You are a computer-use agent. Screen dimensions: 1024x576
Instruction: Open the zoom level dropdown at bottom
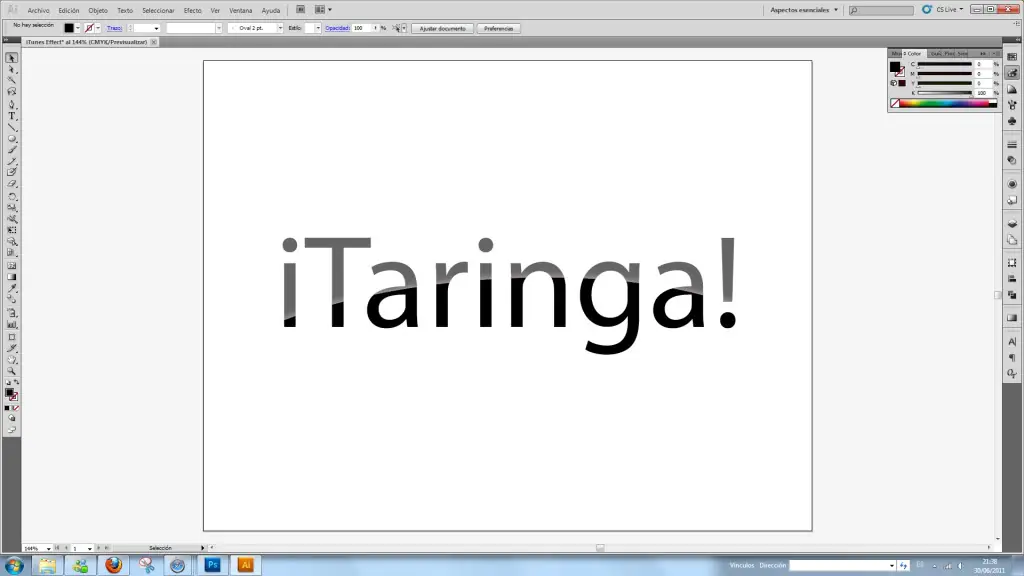tap(49, 548)
